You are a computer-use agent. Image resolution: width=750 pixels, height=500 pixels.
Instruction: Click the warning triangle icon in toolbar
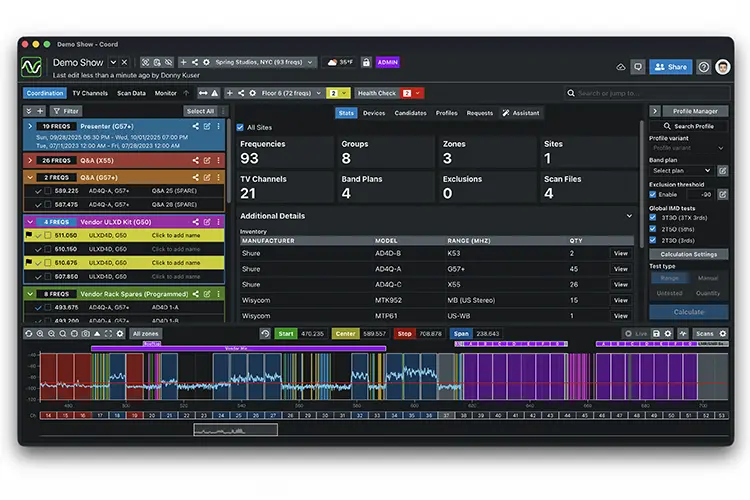point(215,93)
